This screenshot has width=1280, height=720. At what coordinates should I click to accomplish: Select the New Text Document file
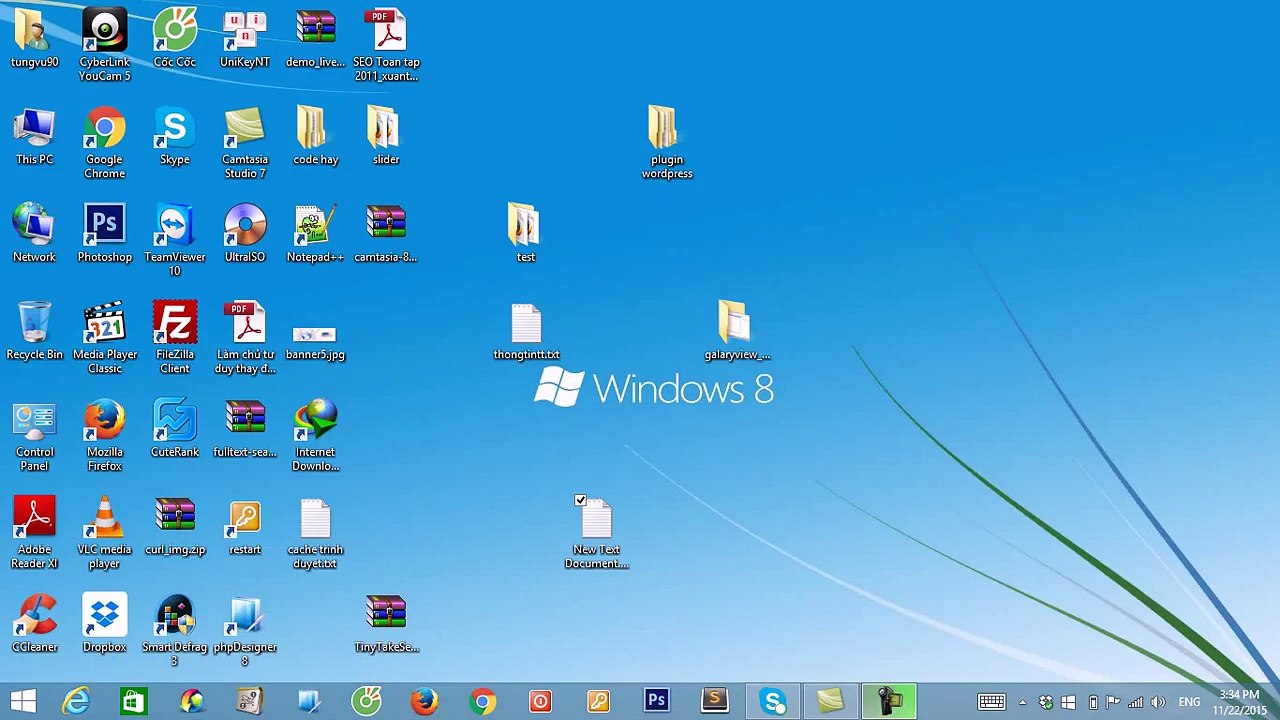pos(597,533)
